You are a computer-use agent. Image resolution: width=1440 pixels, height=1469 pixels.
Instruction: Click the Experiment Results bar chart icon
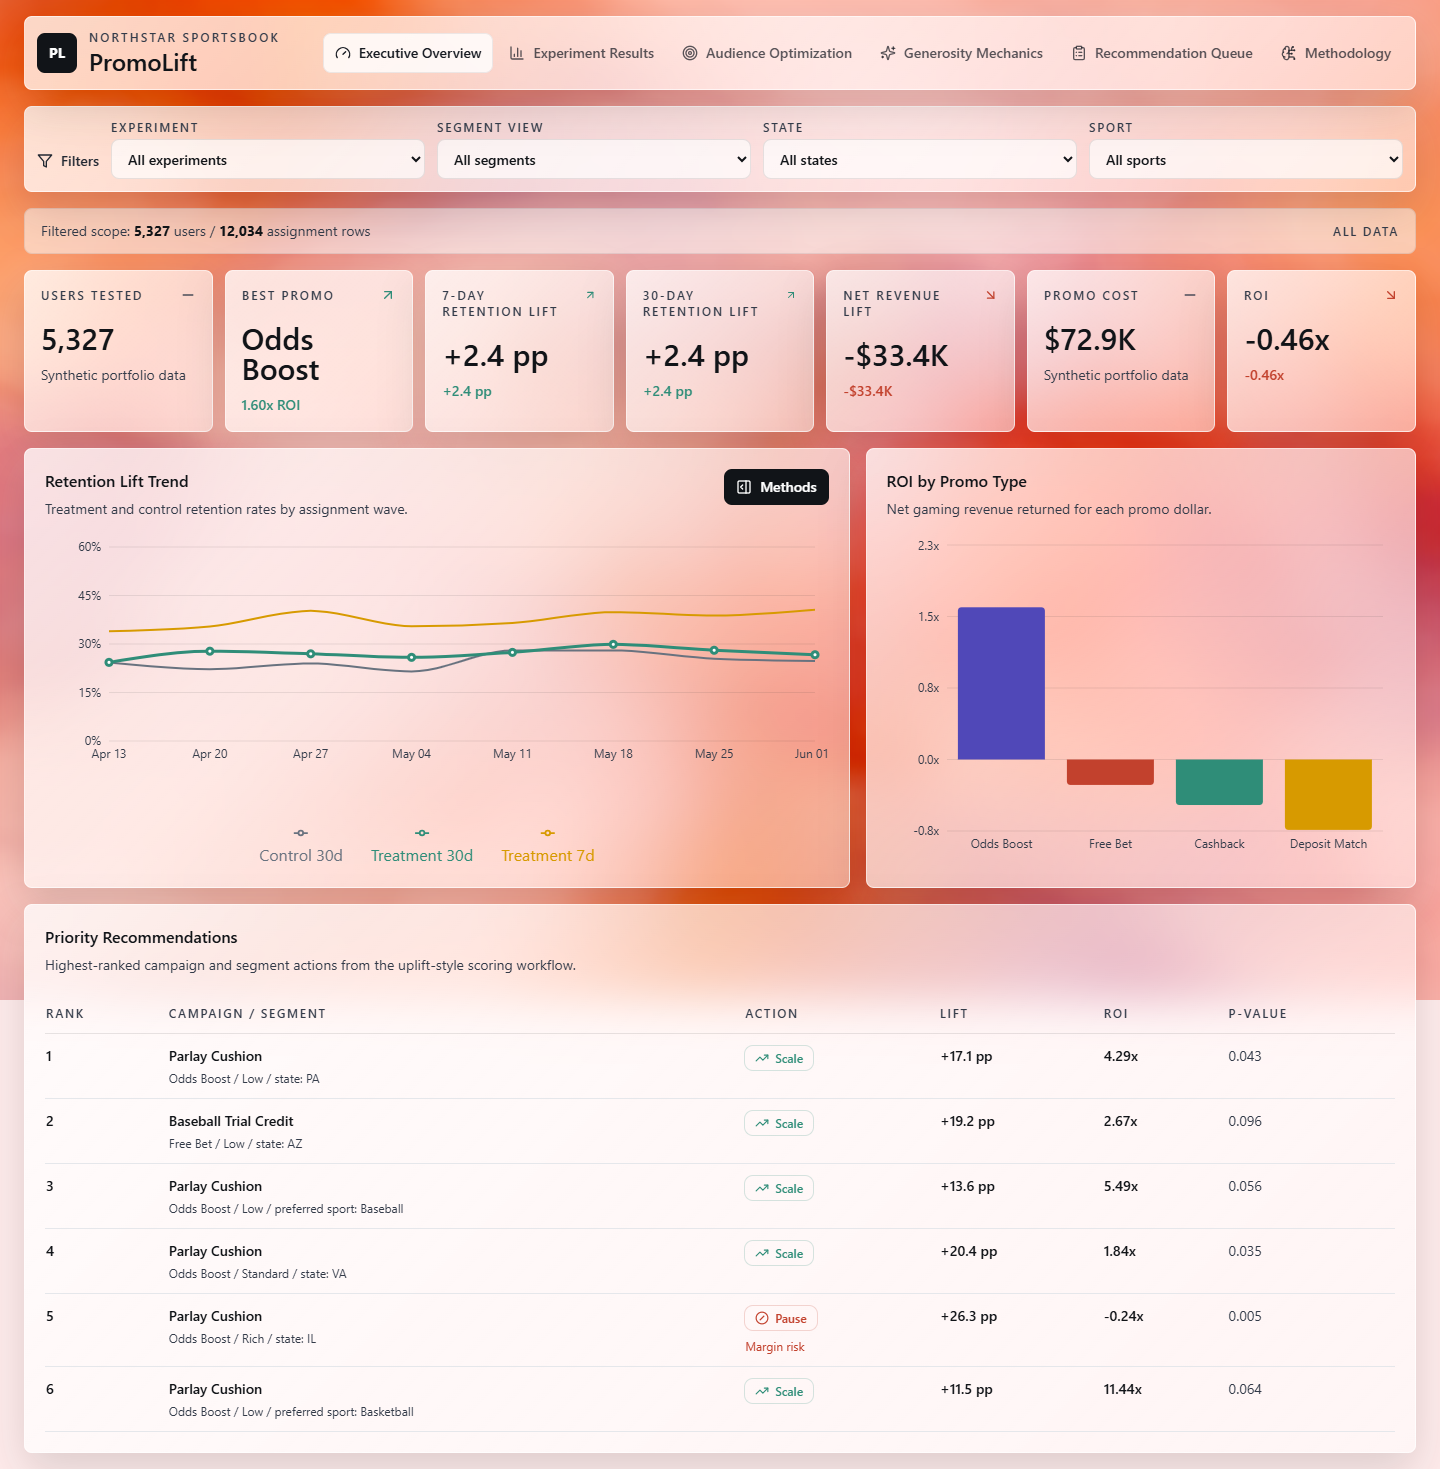pos(517,53)
